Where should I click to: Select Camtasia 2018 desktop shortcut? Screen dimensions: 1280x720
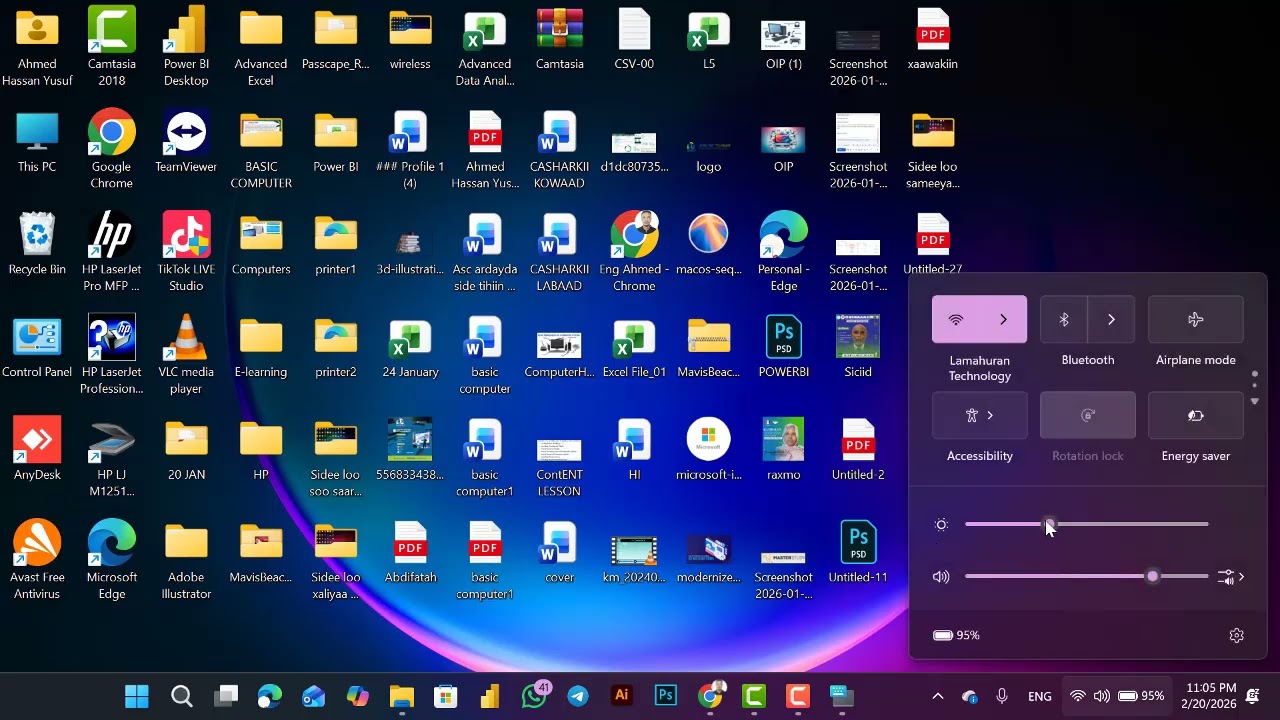point(112,46)
